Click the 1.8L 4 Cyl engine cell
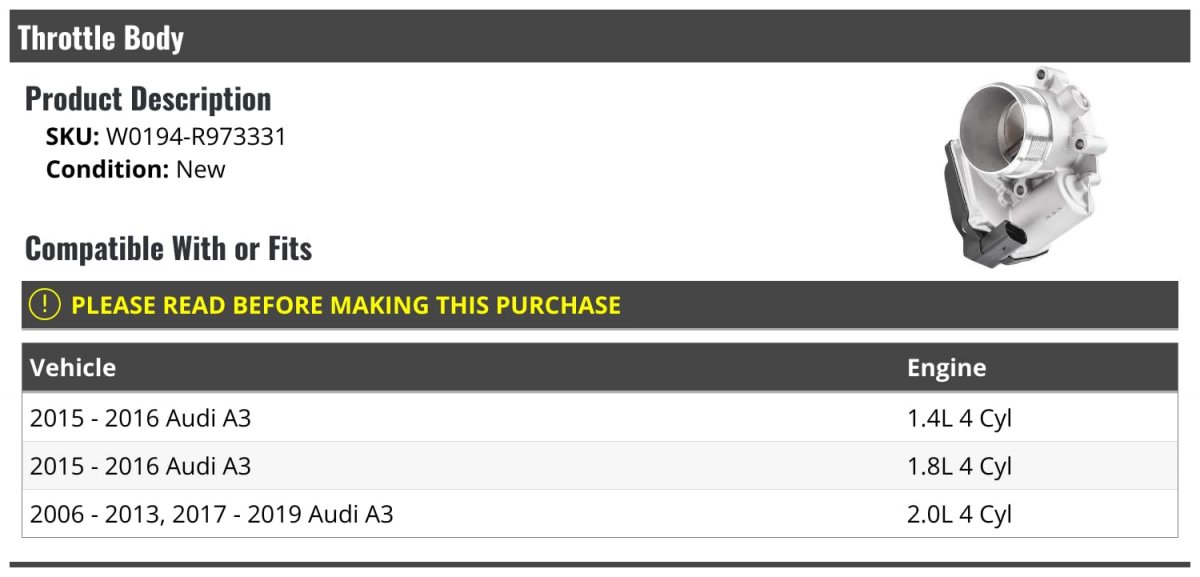Image resolution: width=1200 pixels, height=577 pixels. (x=959, y=466)
